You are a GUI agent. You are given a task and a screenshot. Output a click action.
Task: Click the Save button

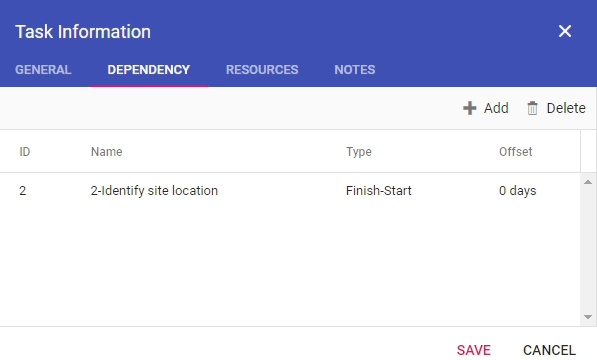(x=474, y=350)
